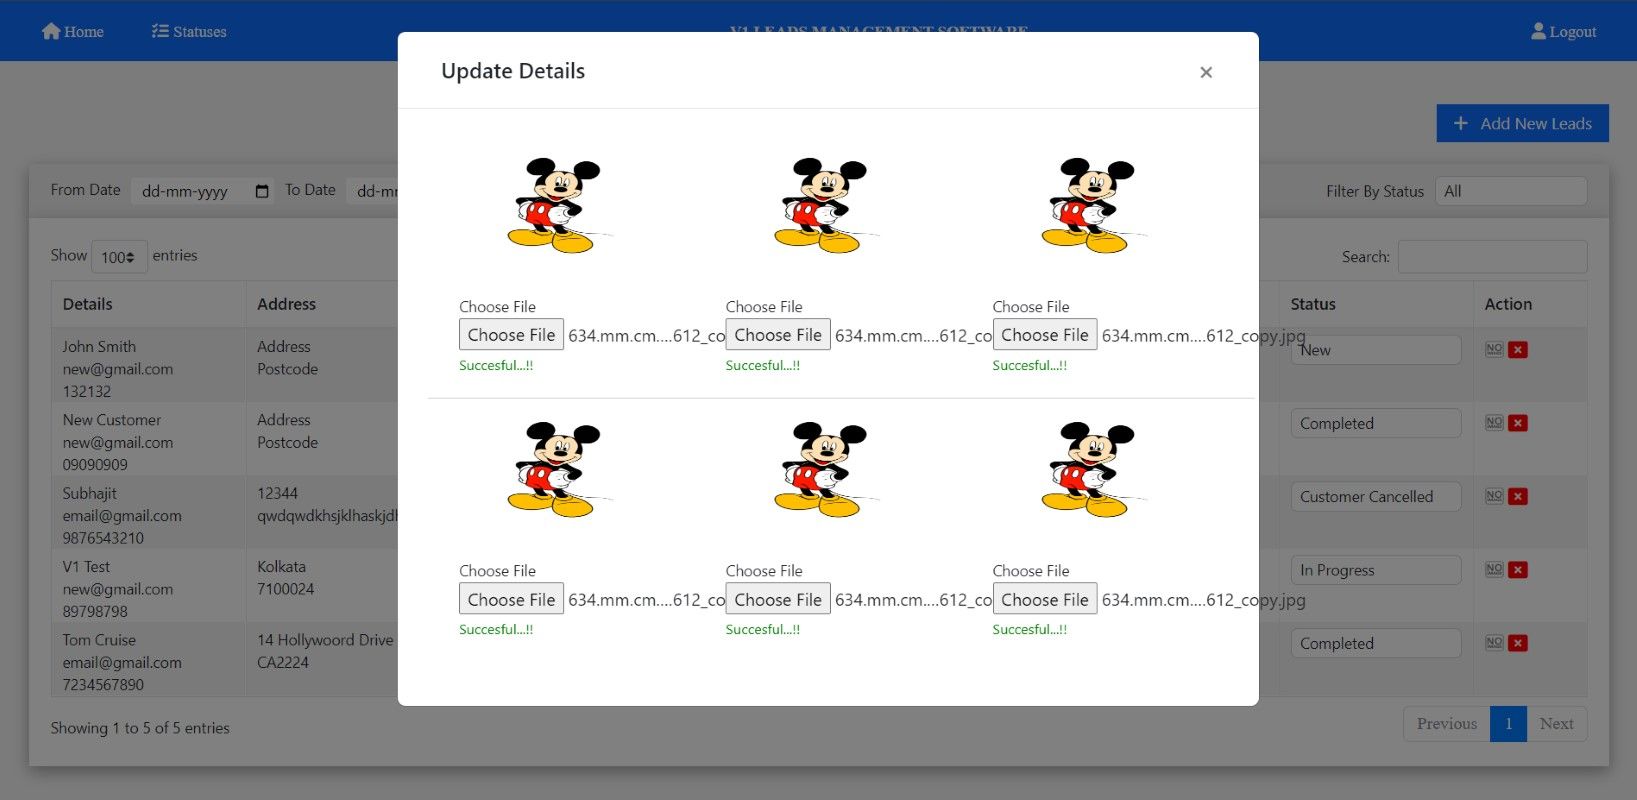This screenshot has width=1637, height=800.
Task: Click the Update Details dialog title
Action: 513,71
